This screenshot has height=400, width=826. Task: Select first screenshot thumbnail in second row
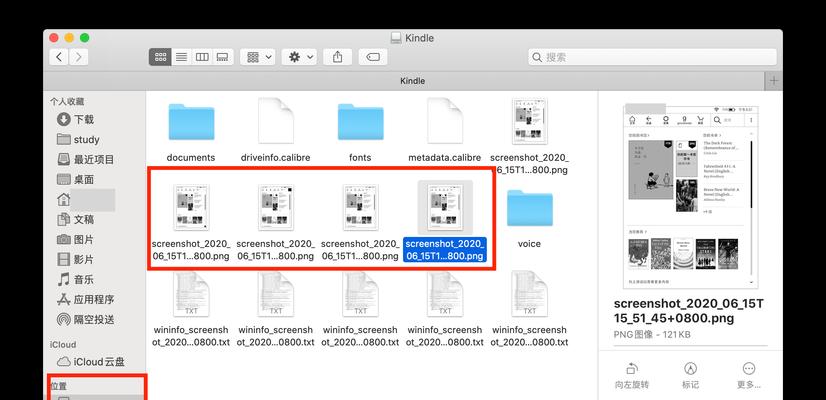[191, 208]
